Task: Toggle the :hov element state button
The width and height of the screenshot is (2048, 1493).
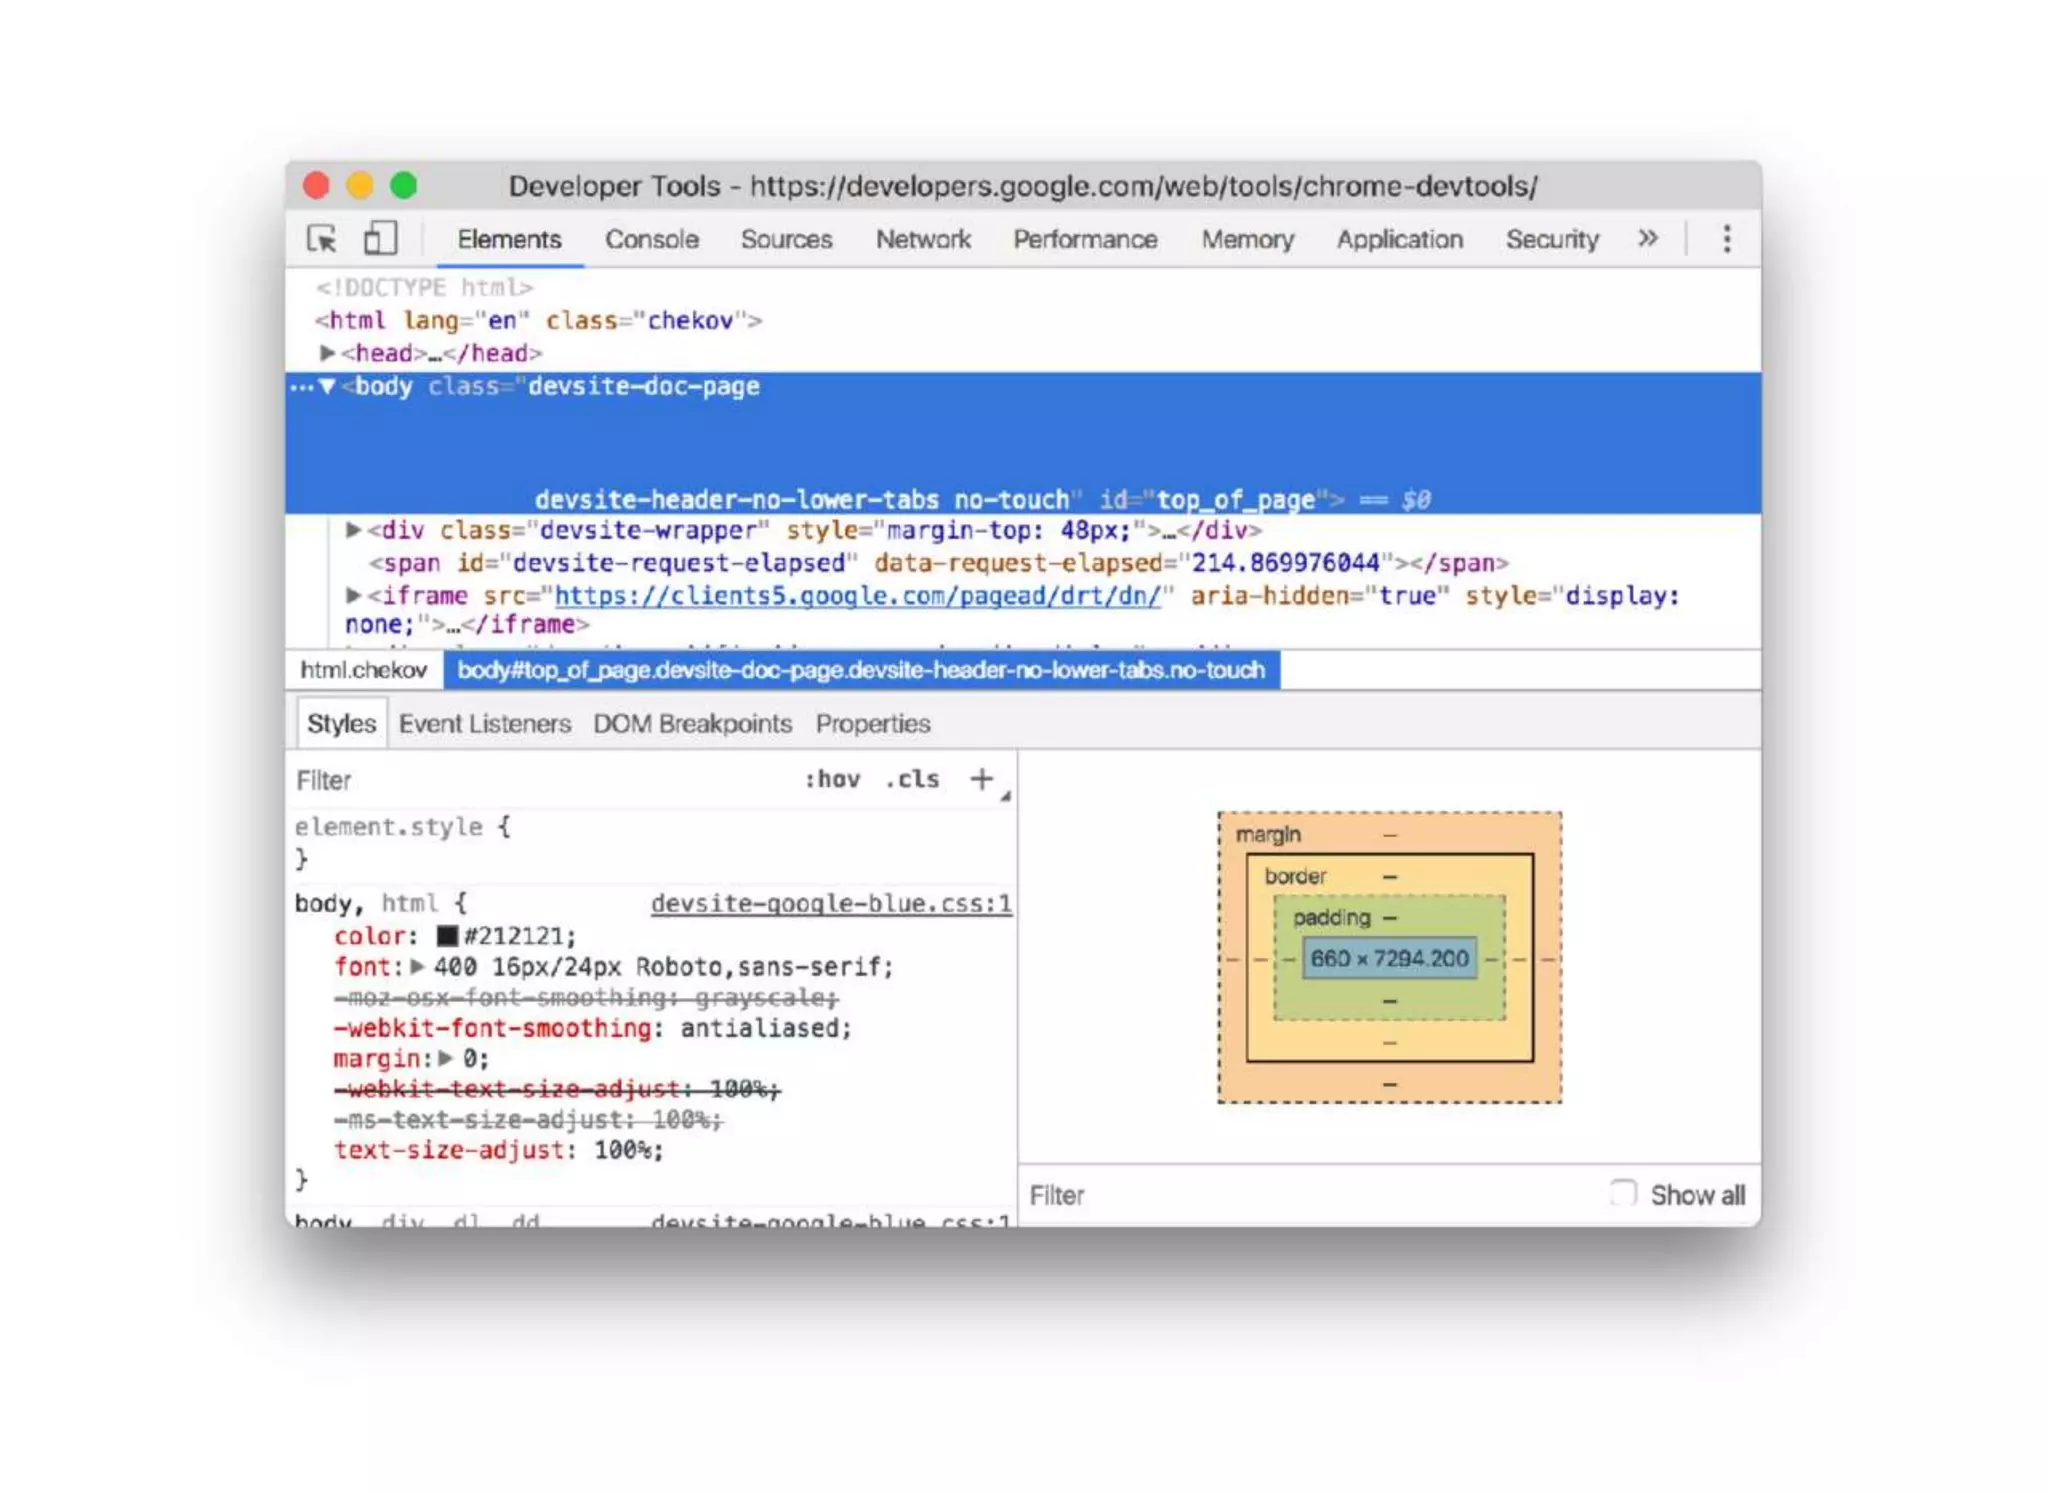Action: pyautogui.click(x=832, y=779)
